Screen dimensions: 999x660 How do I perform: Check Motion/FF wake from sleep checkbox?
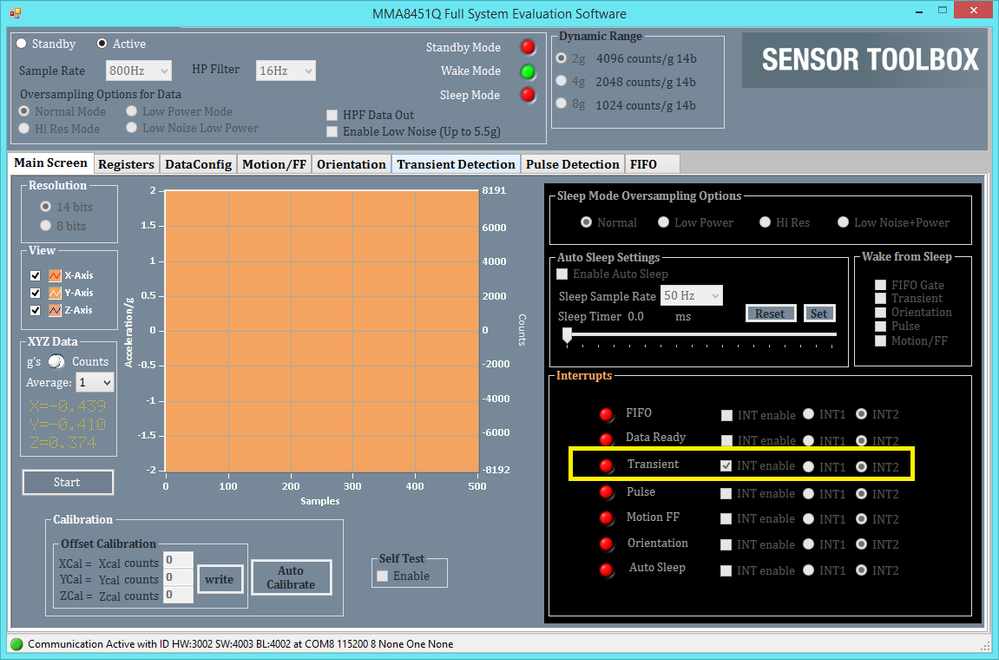(880, 341)
